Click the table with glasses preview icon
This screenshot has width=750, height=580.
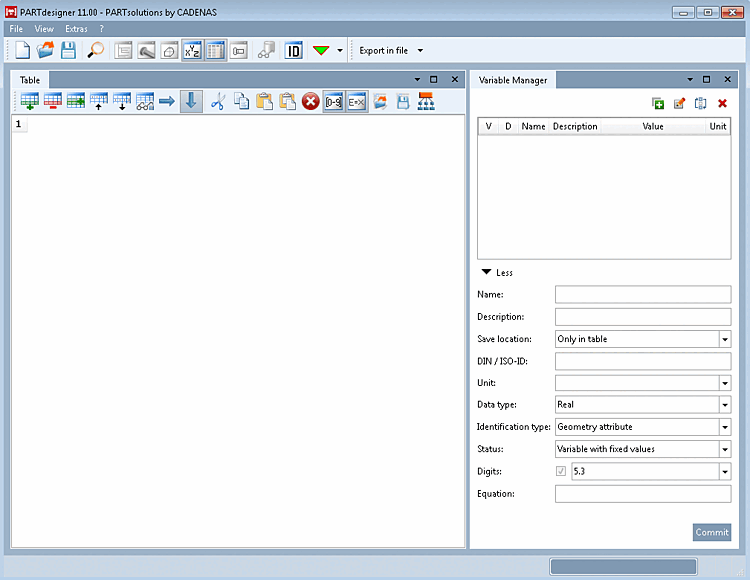[x=145, y=101]
